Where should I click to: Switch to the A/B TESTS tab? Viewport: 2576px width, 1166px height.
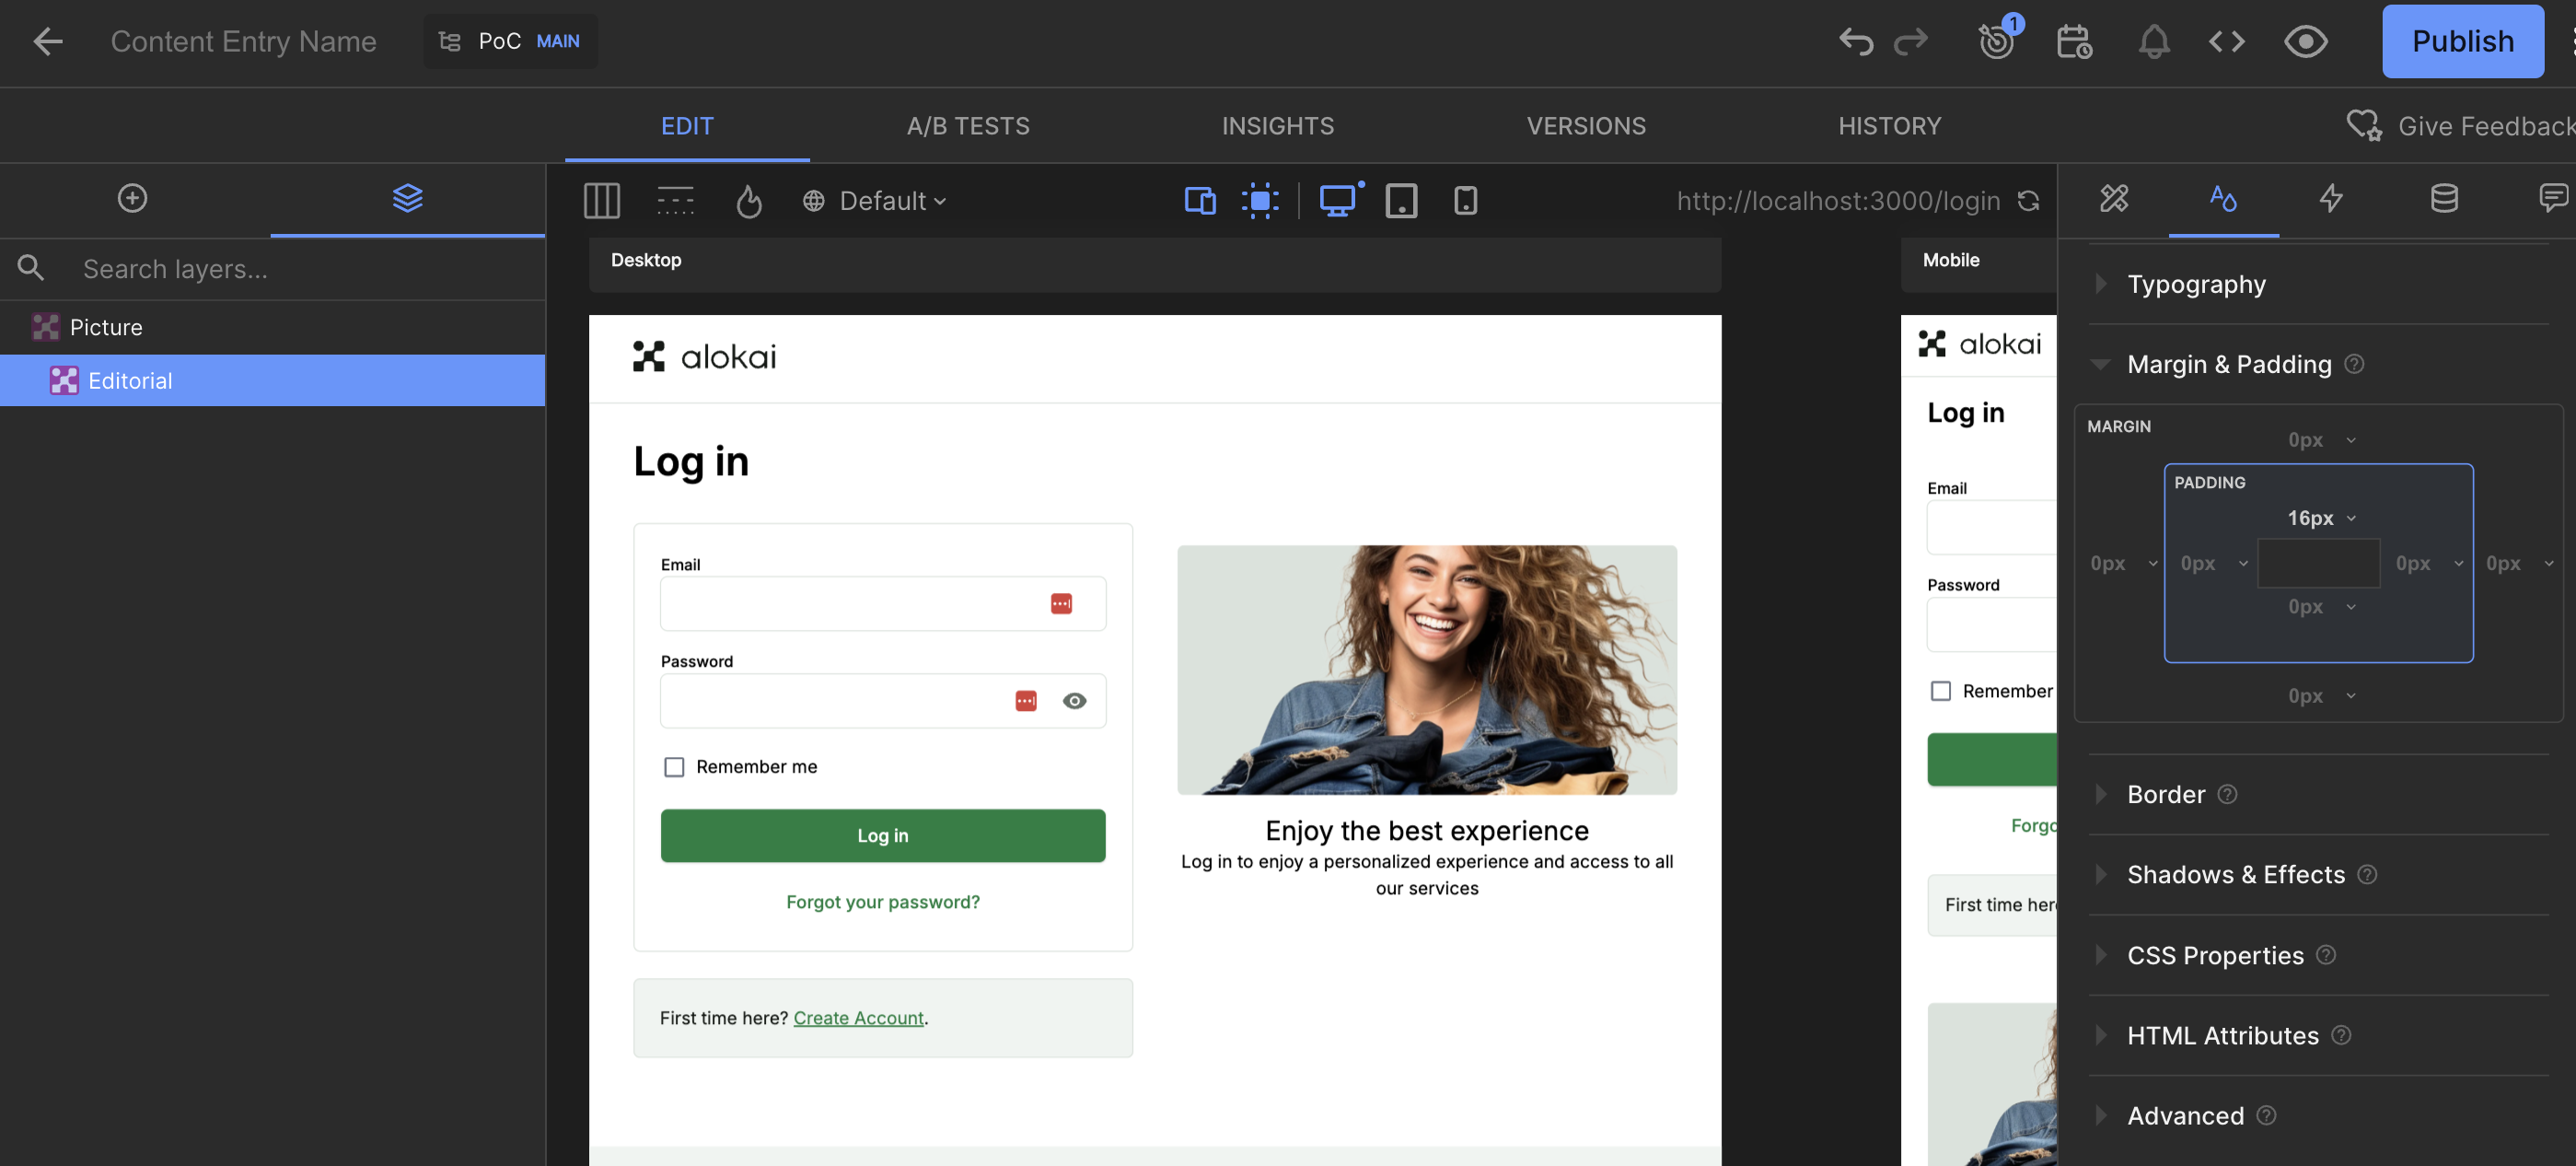pyautogui.click(x=967, y=125)
